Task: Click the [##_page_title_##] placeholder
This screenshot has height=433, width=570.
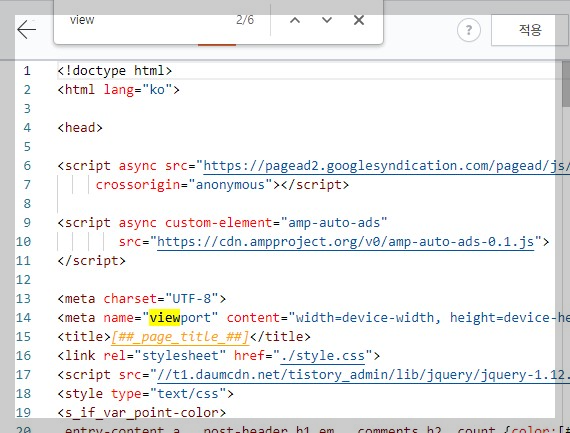Action: coord(180,337)
